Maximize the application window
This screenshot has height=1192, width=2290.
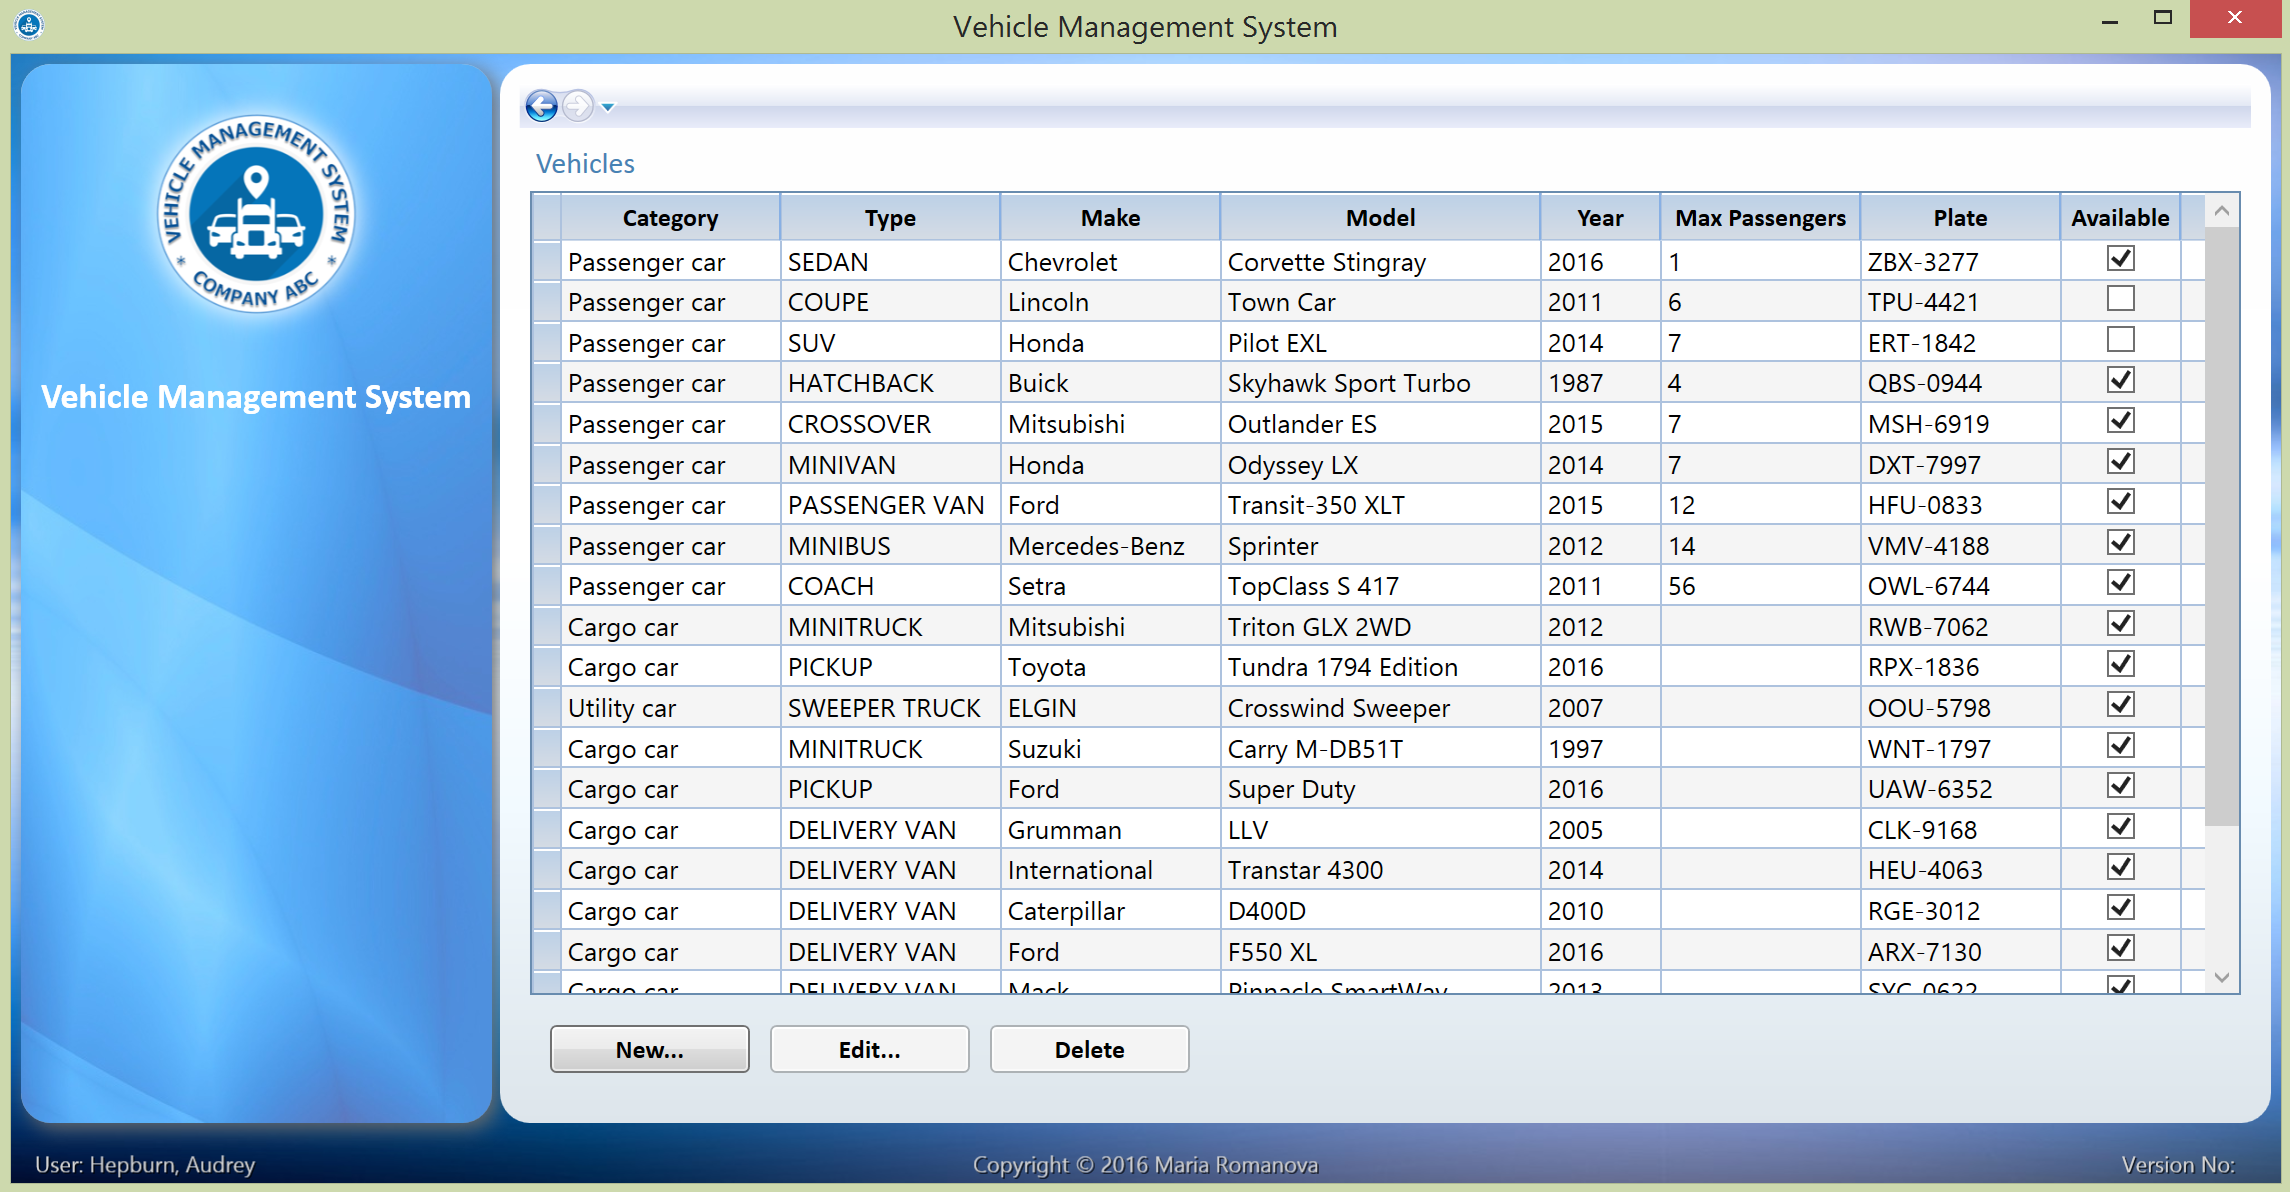click(2163, 18)
